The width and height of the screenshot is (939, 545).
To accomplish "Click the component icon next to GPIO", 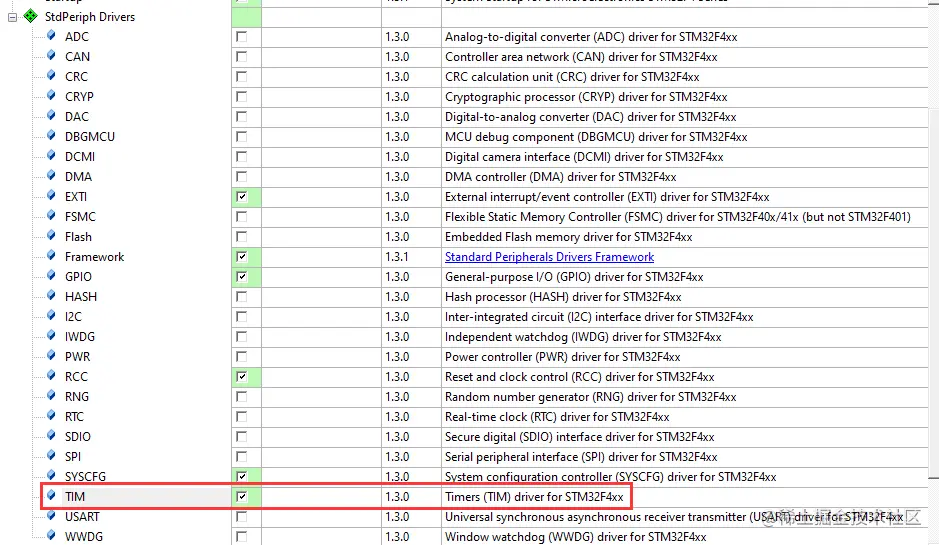I will click(x=52, y=276).
